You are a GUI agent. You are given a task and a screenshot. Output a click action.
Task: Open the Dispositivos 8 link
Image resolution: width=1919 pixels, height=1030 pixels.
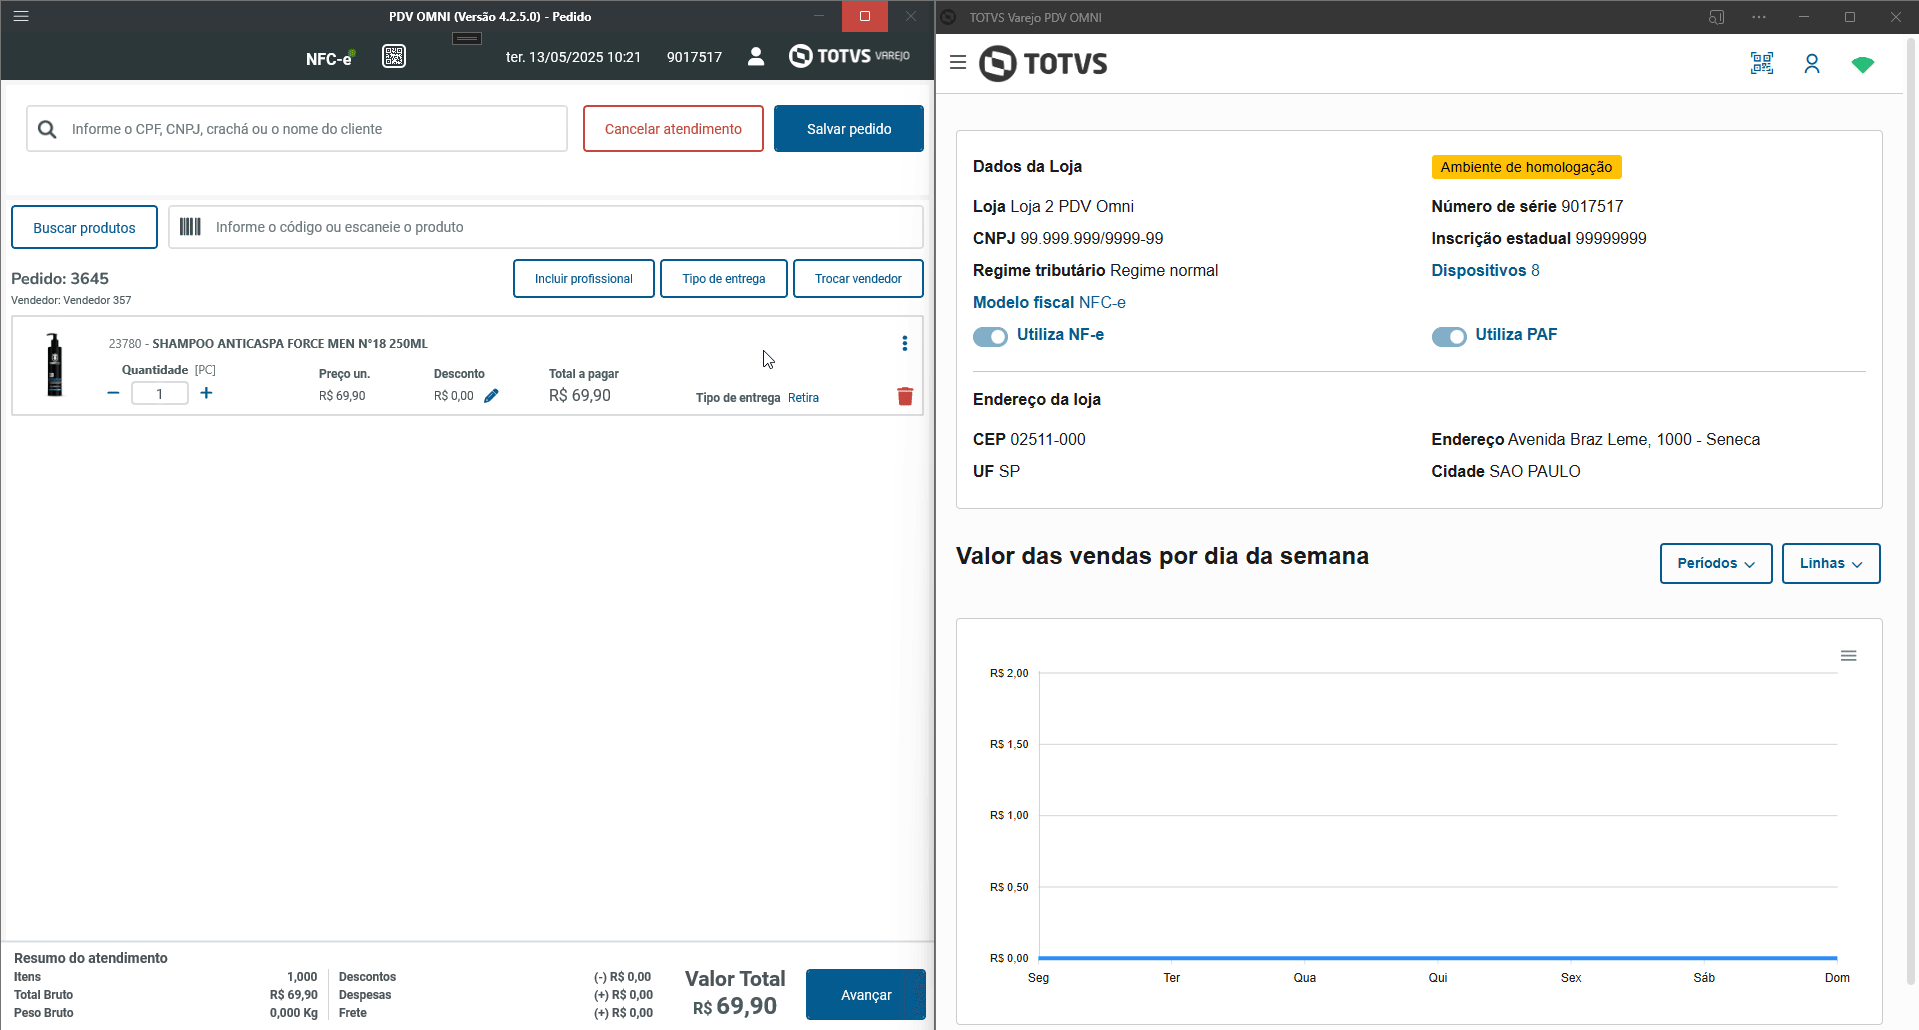(1485, 270)
